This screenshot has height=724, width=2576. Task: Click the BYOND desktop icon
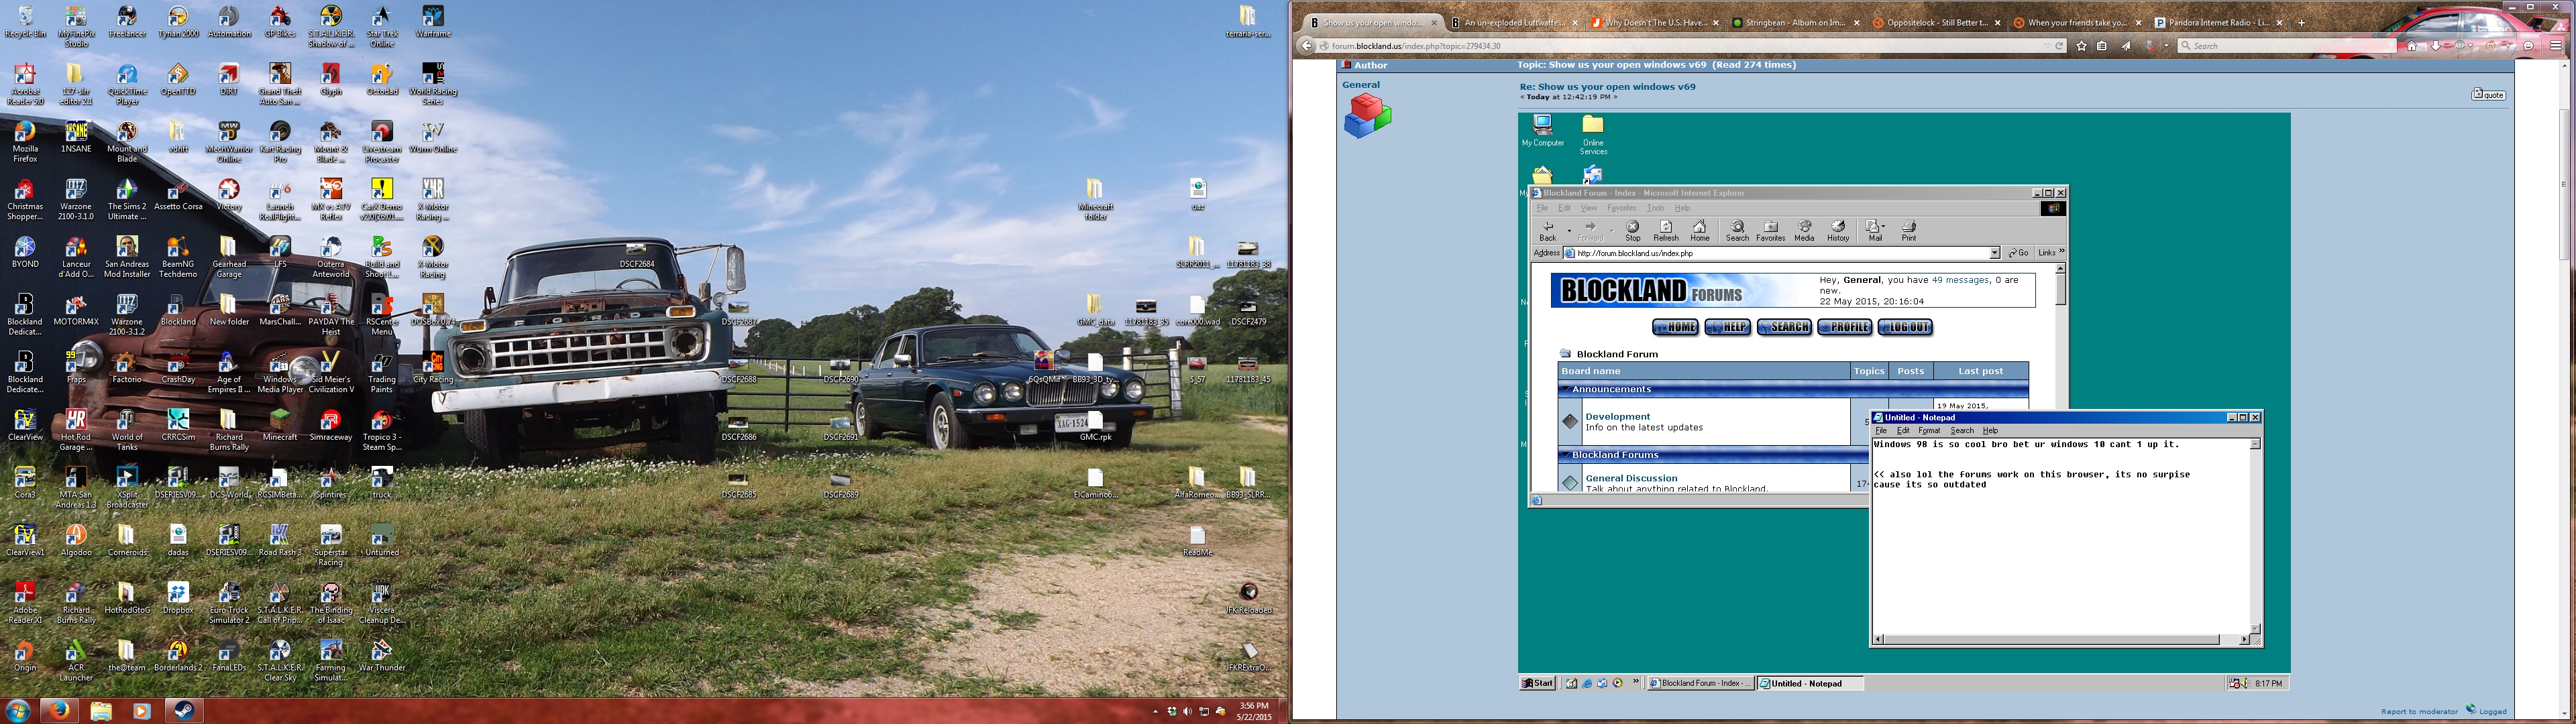point(25,252)
